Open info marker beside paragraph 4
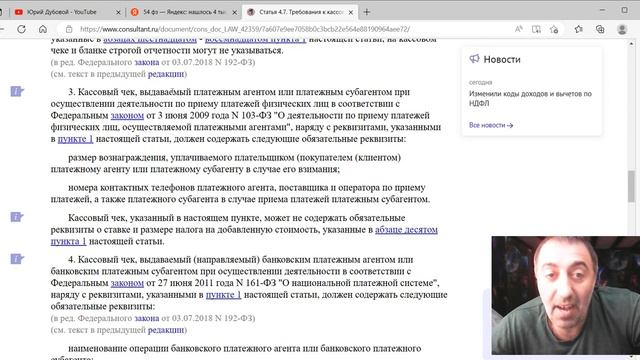Viewport: 640px width, 360px height. (x=17, y=259)
